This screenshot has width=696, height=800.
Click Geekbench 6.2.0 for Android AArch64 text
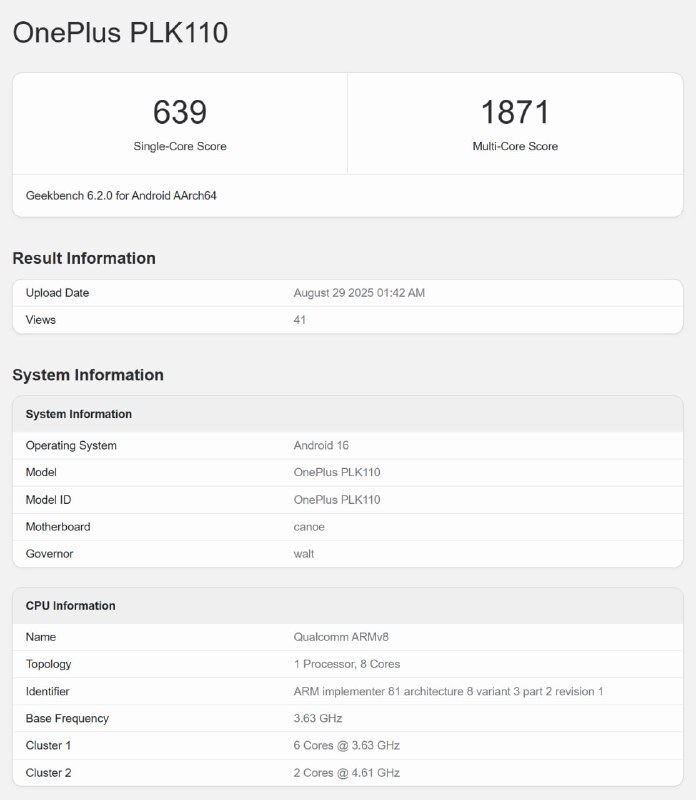[x=121, y=196]
